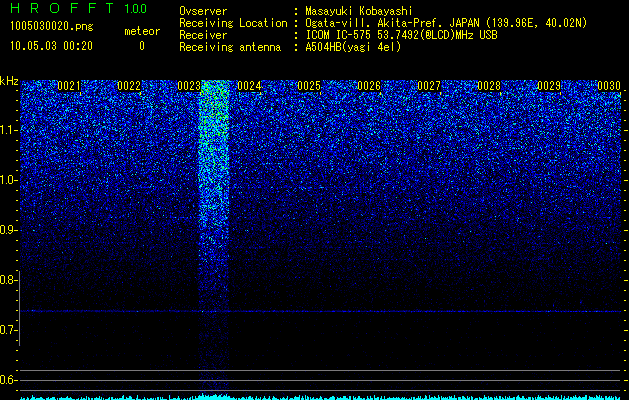629x400 pixels.
Task: Click time marker 0021
Action: point(69,86)
